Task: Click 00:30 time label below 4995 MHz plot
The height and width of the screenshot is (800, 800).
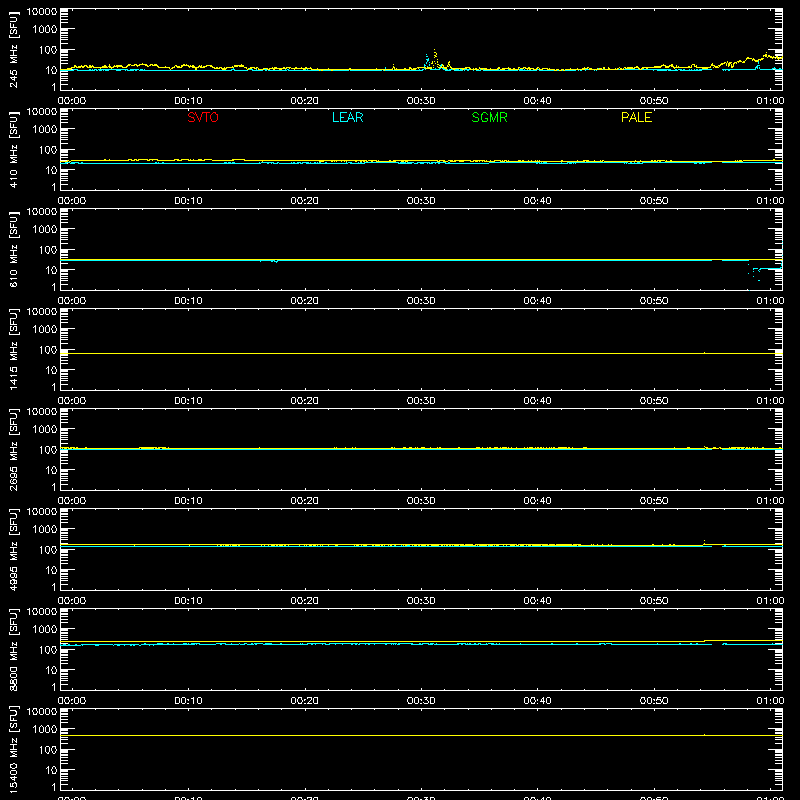Action: click(421, 601)
